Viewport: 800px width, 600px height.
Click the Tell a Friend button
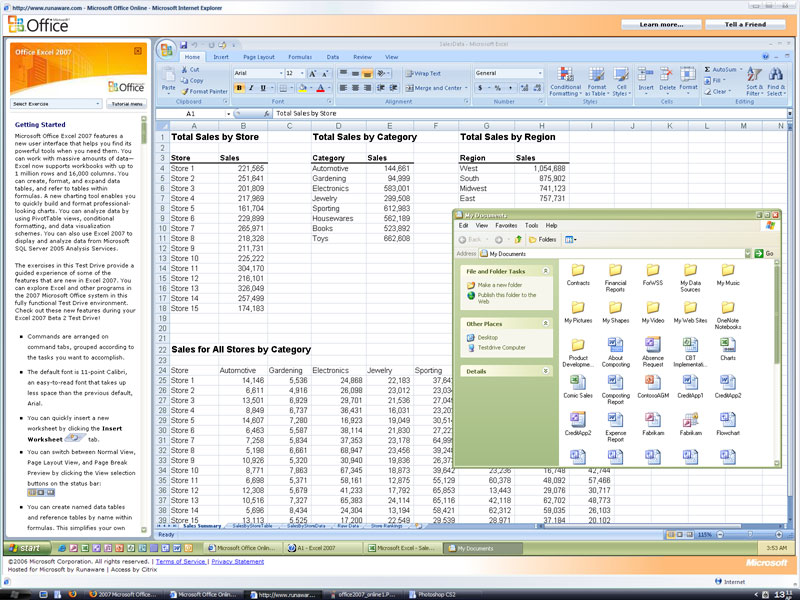745,24
